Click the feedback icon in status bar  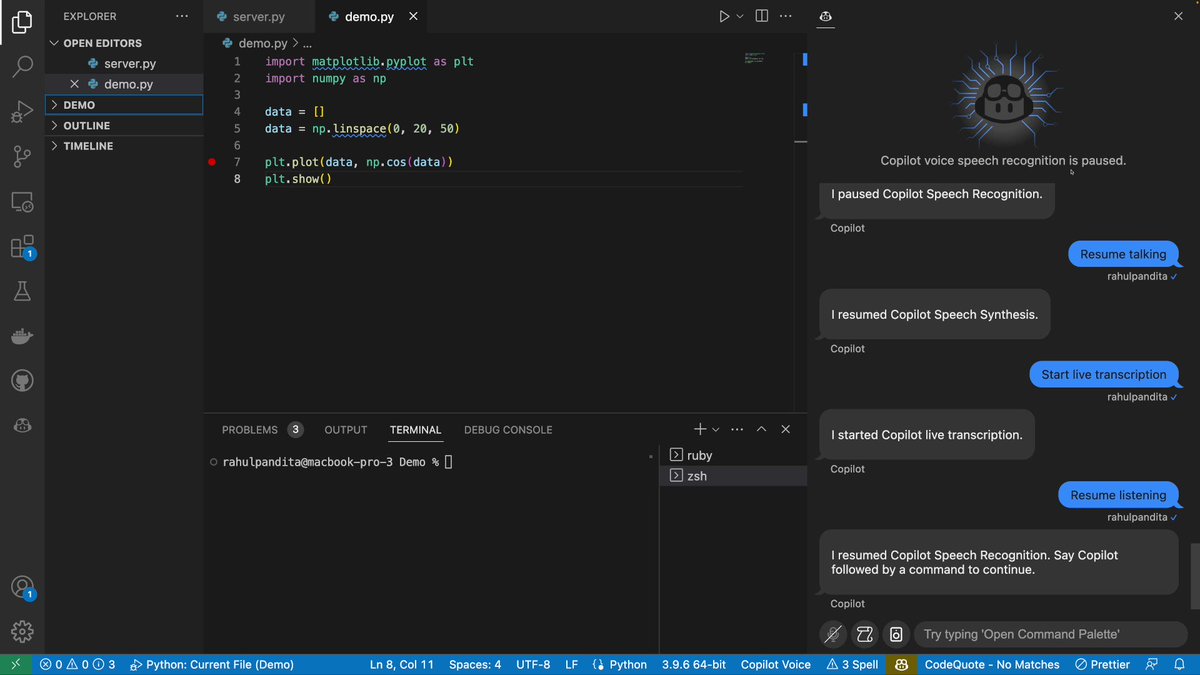[x=1152, y=665]
